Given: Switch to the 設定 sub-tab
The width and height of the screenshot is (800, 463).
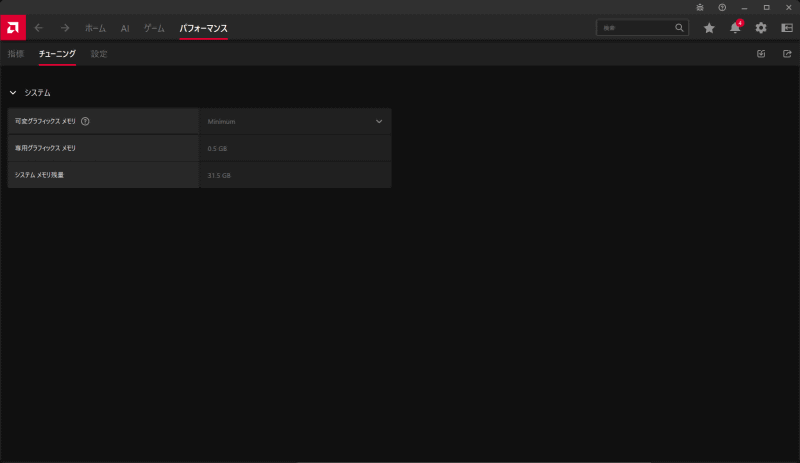Looking at the screenshot, I should pos(99,54).
